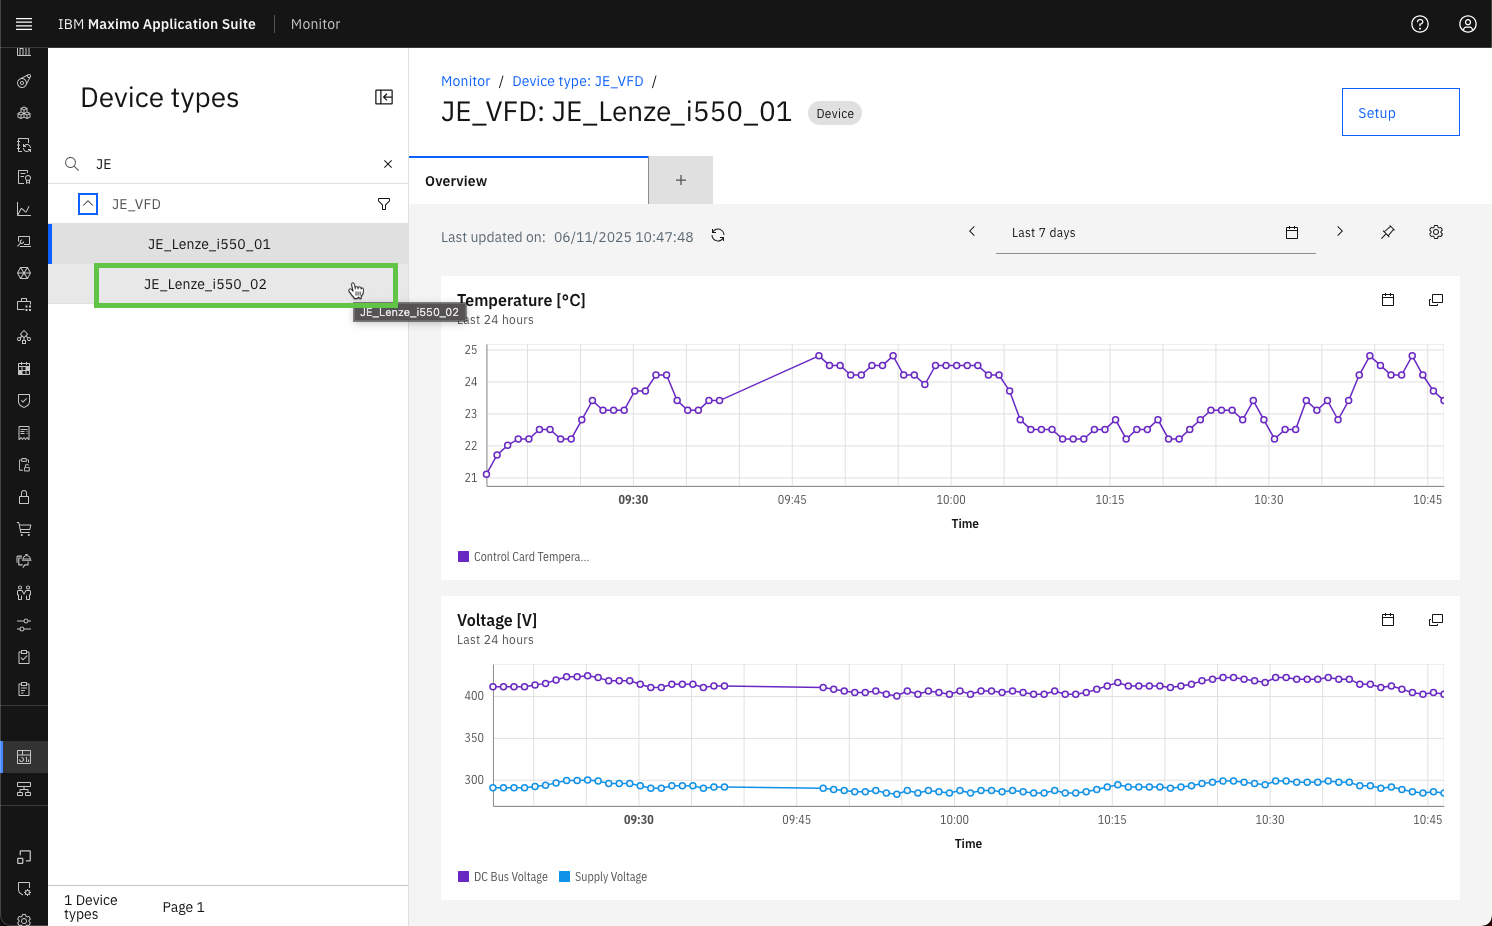Collapse the Device types panel icon
1492x926 pixels.
tap(384, 97)
